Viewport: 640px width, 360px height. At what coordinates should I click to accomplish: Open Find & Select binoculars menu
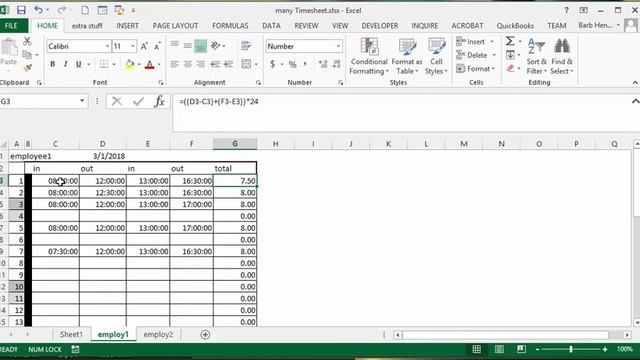[x=562, y=56]
